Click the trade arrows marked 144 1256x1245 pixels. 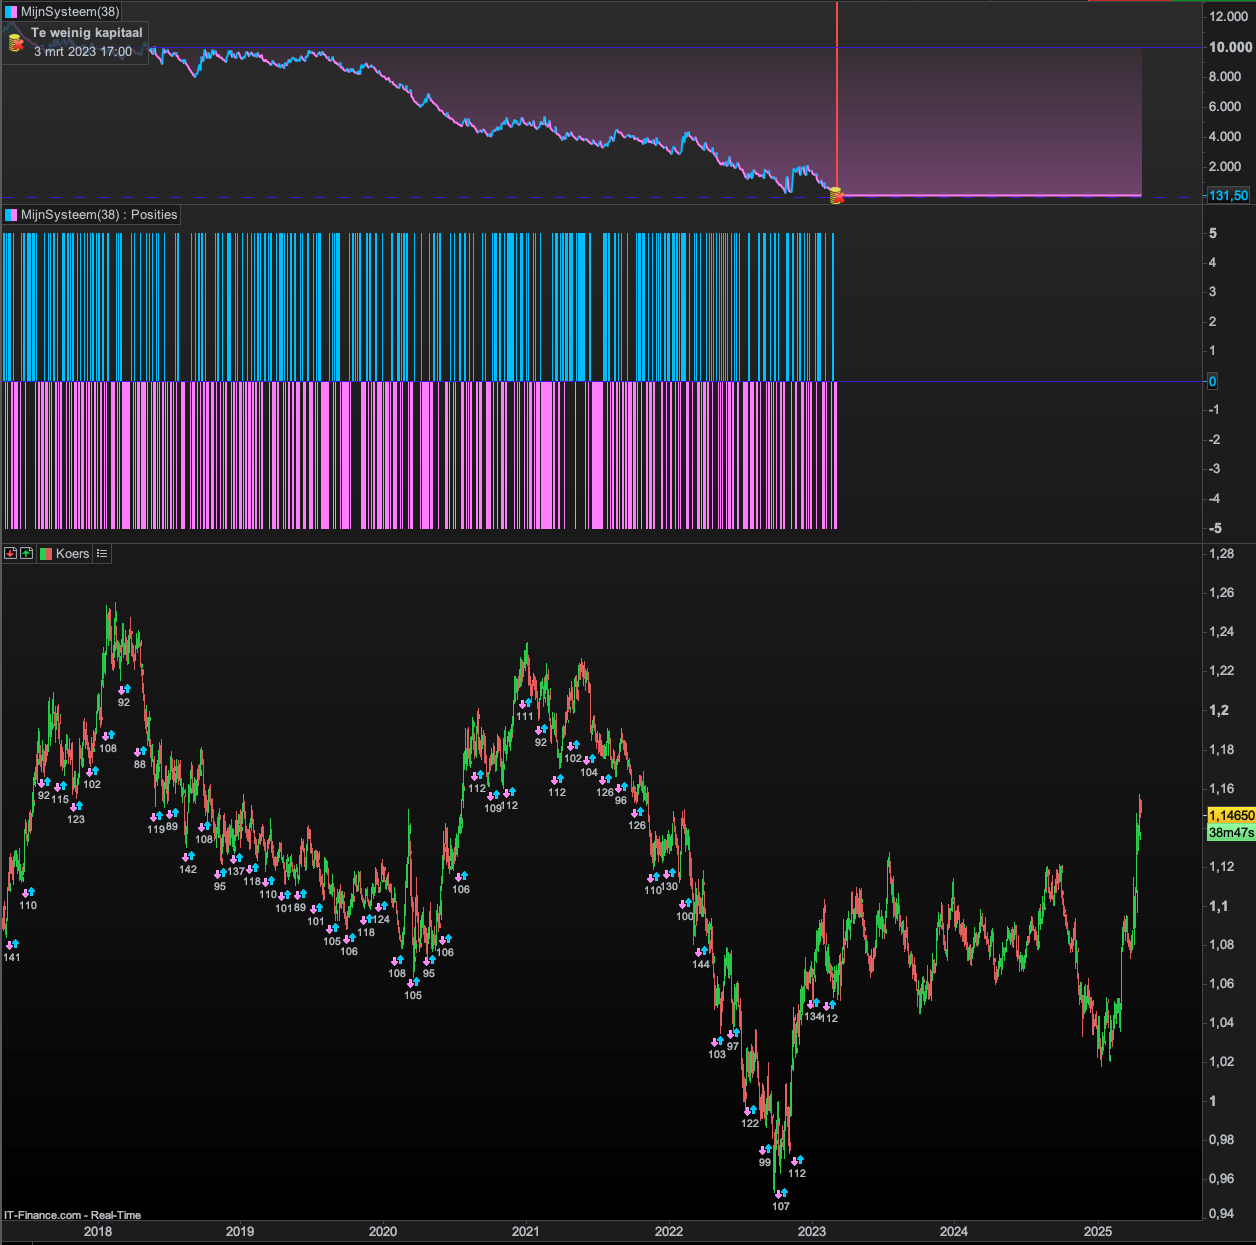[x=701, y=951]
